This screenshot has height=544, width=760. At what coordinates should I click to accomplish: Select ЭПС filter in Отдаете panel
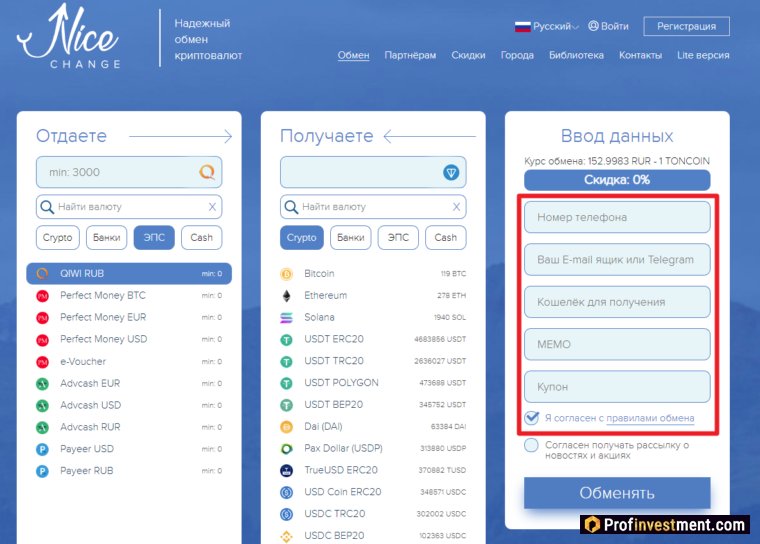point(154,238)
